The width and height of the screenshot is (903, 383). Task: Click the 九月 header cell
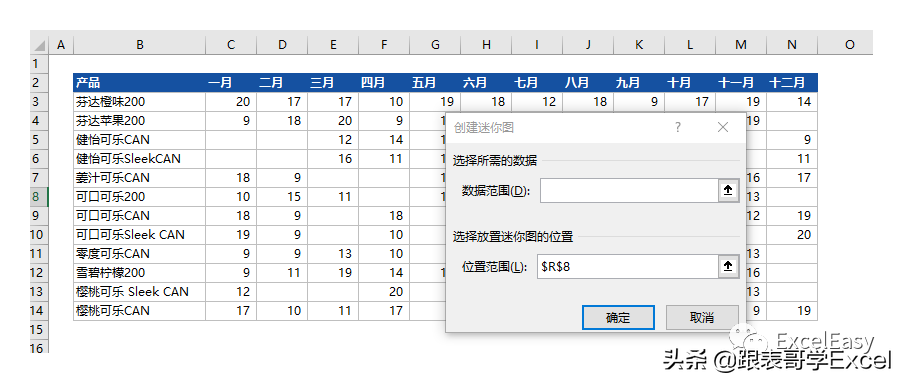tap(639, 82)
